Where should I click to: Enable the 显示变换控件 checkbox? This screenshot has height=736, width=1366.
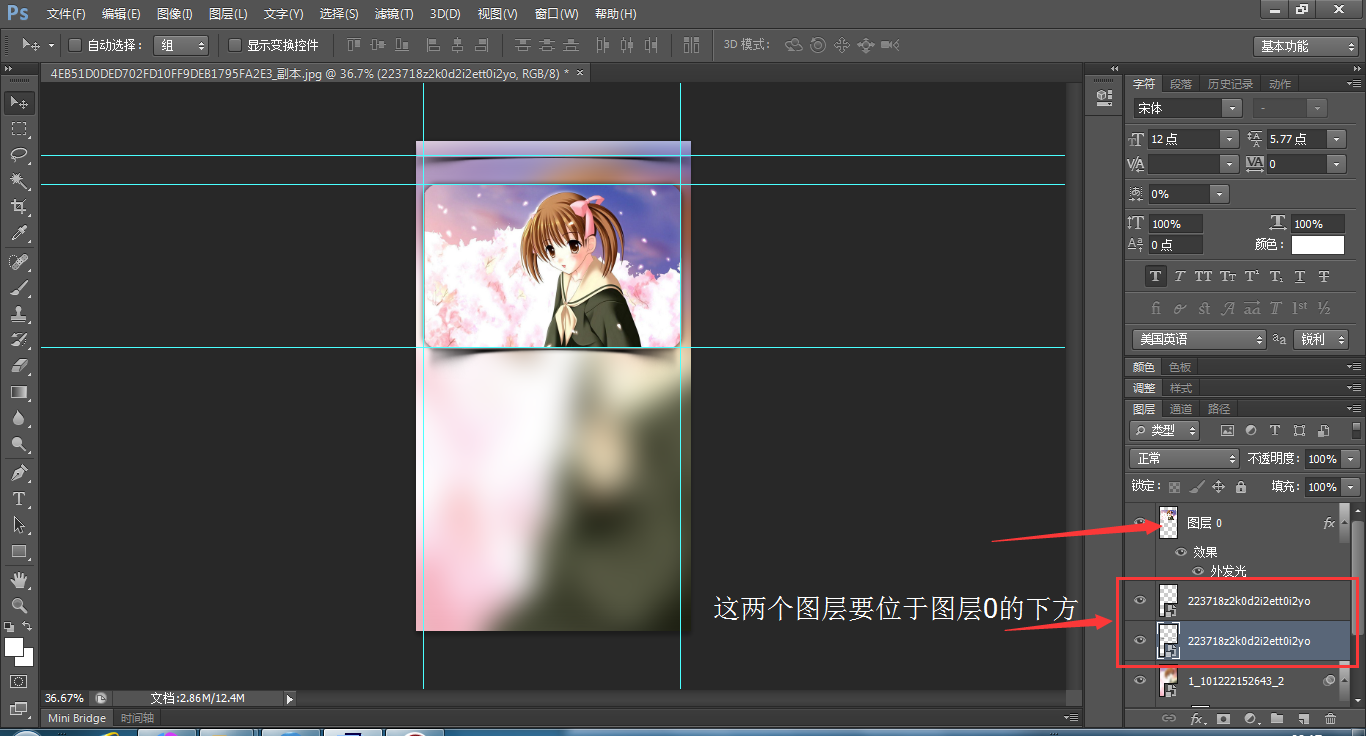click(x=235, y=45)
